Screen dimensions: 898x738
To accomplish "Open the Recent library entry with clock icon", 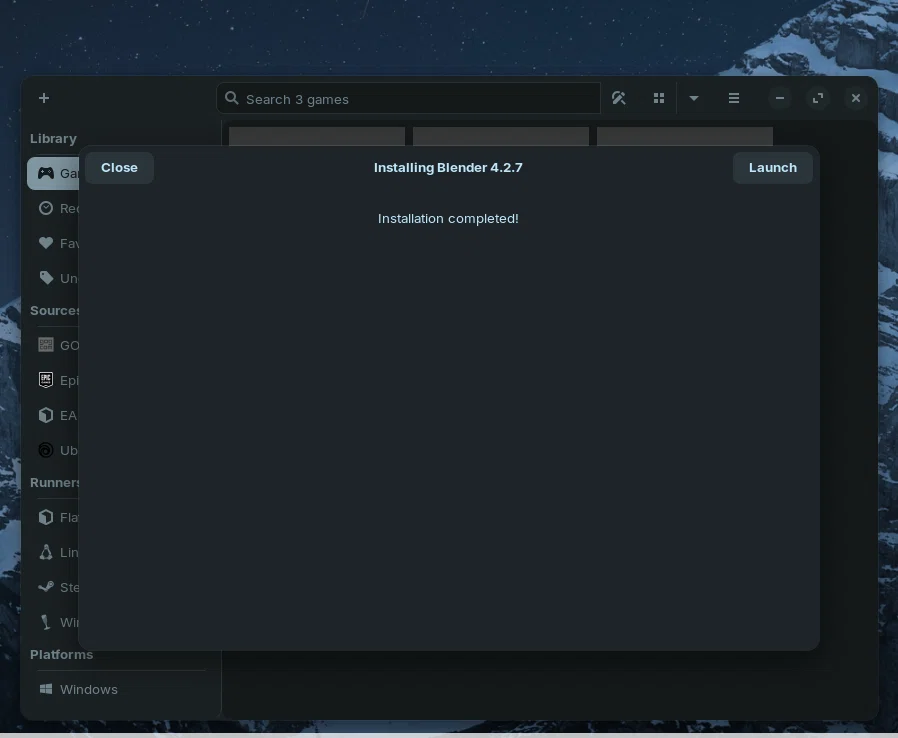I will point(53,208).
